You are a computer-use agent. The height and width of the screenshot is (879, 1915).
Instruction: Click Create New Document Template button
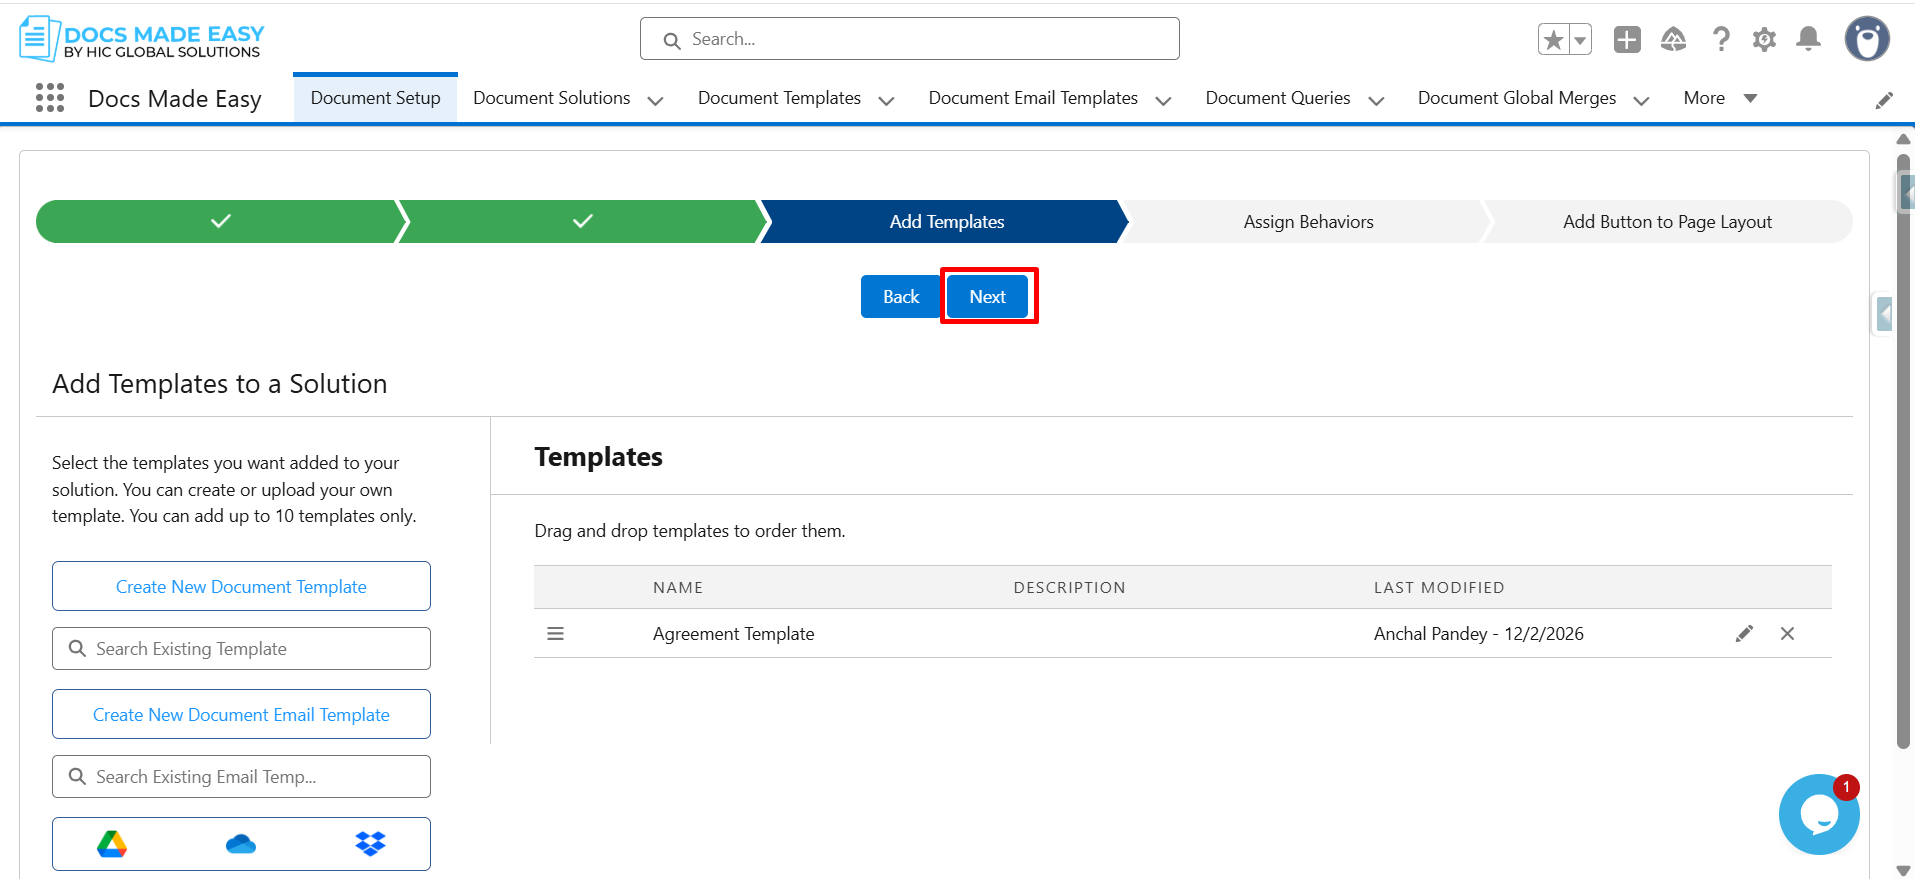pos(241,587)
